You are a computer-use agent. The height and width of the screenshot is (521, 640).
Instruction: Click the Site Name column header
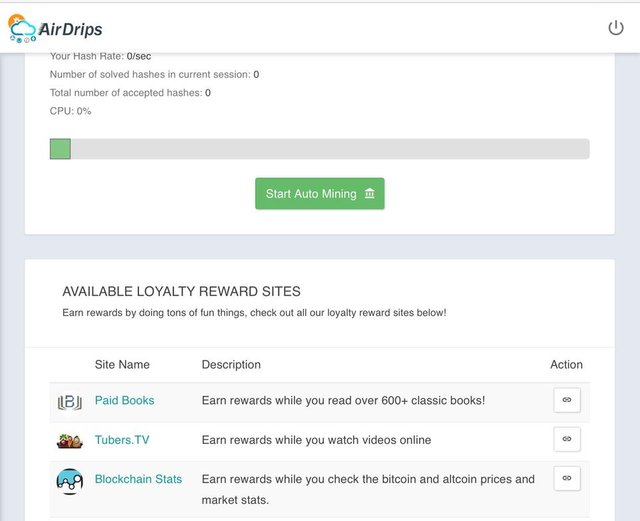pyautogui.click(x=122, y=364)
